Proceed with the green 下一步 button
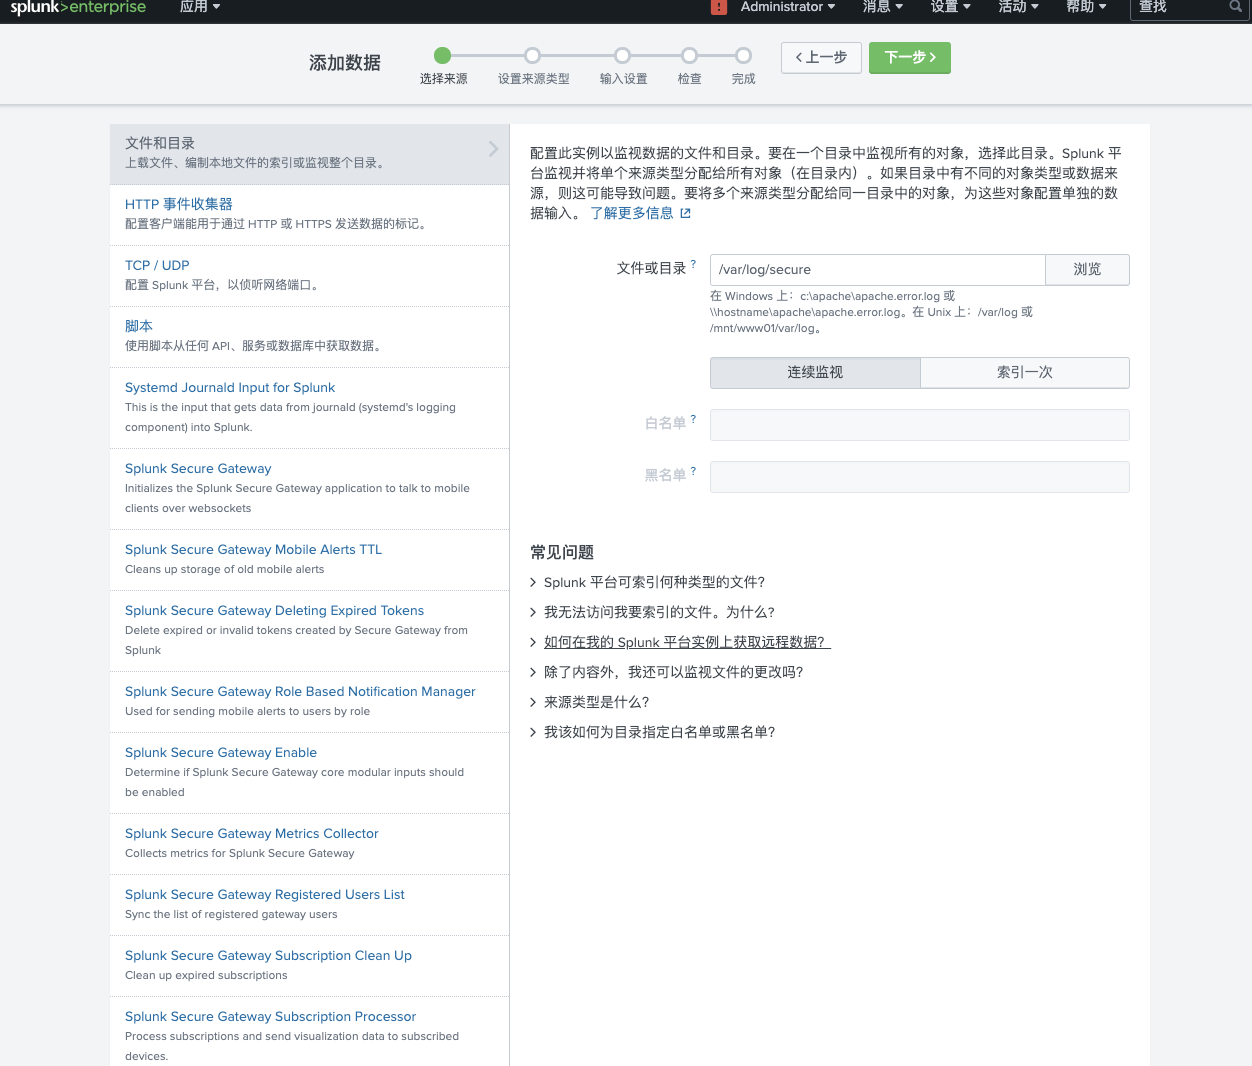Screen dimensions: 1252x1066 [x=910, y=58]
